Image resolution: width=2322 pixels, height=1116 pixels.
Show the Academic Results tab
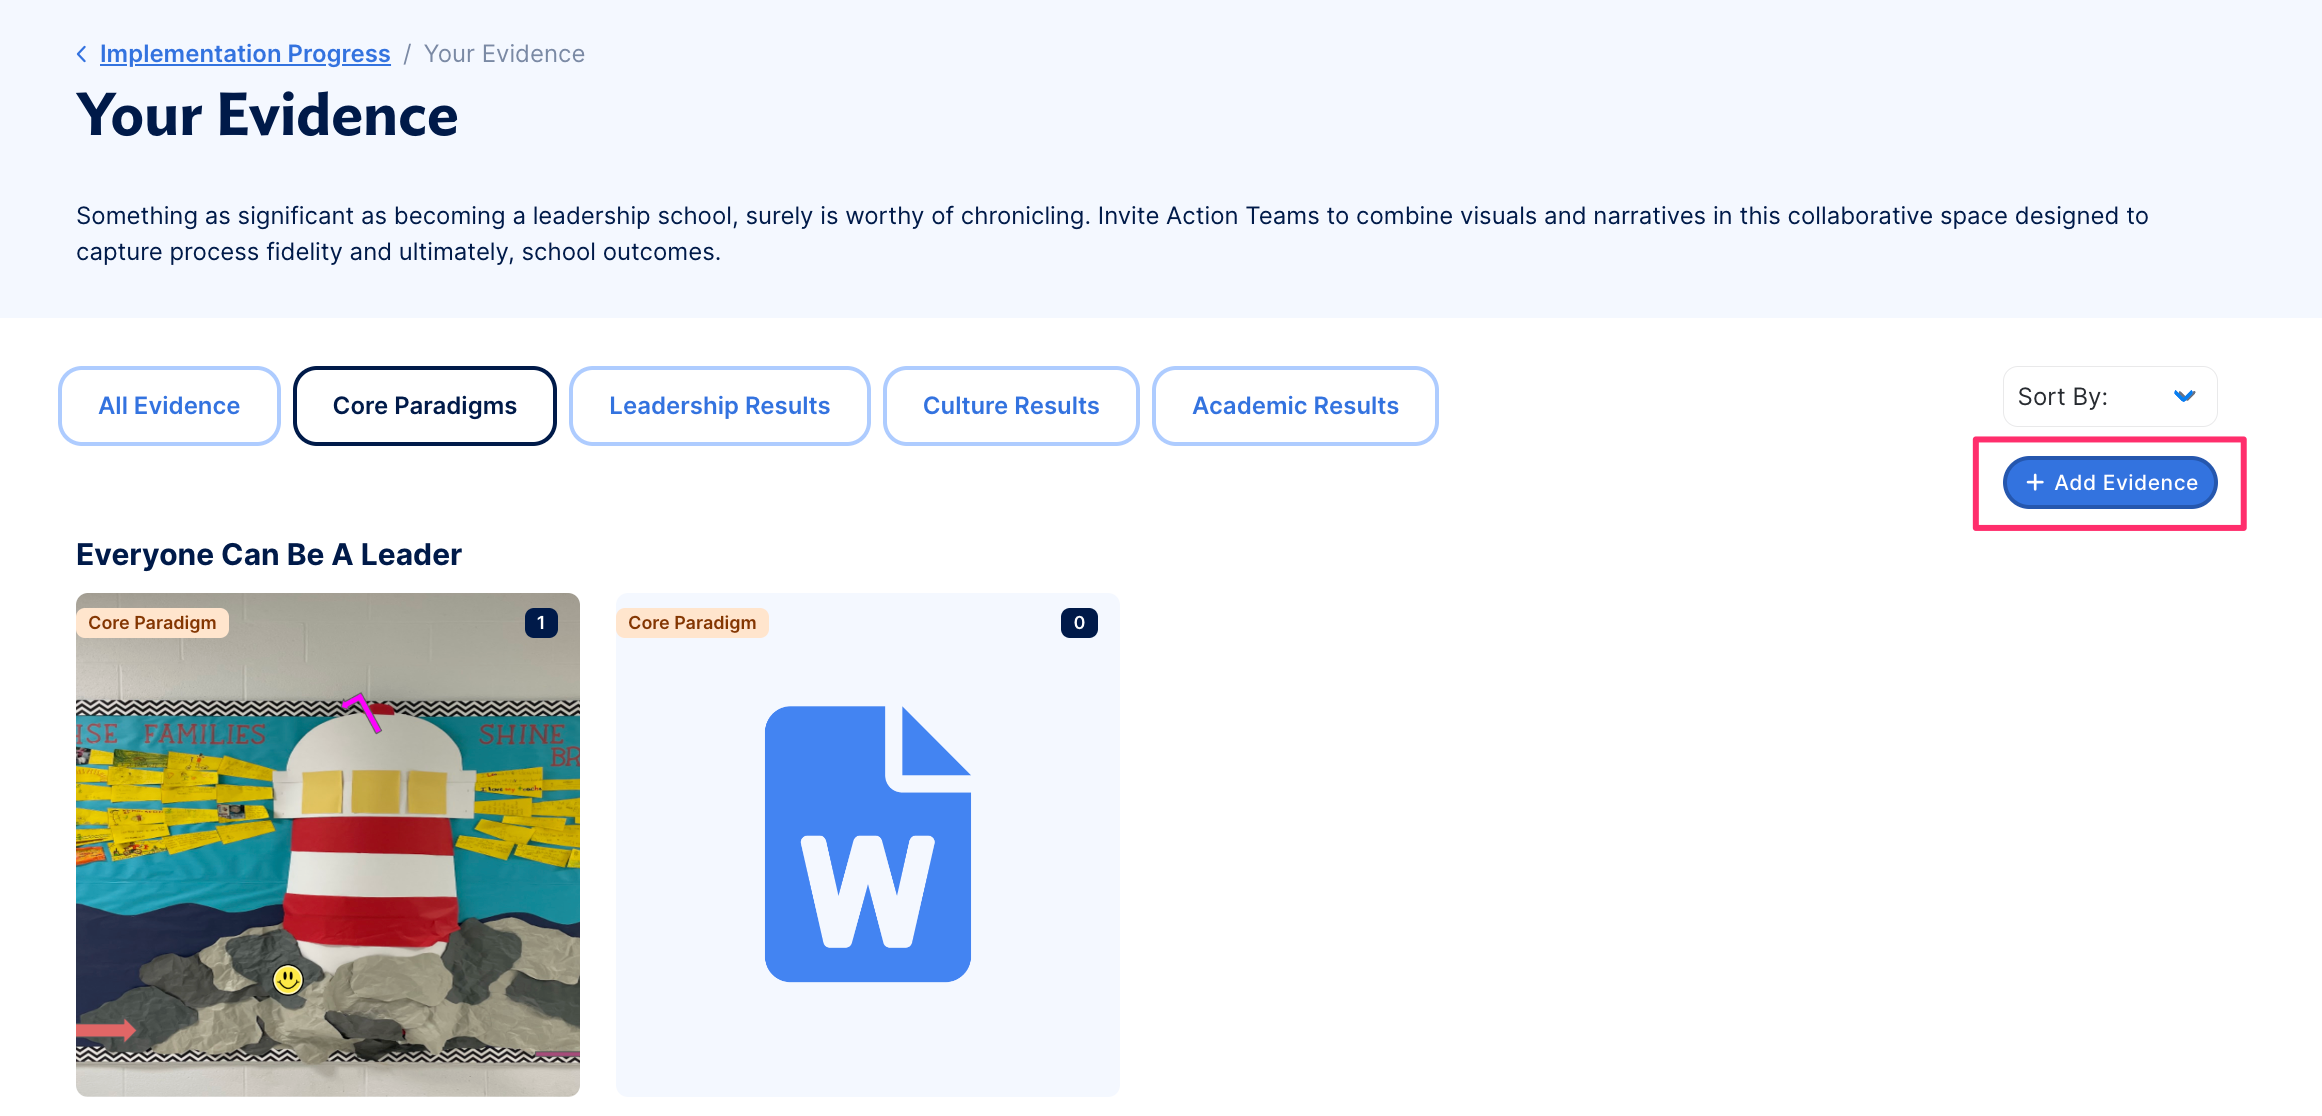point(1294,406)
